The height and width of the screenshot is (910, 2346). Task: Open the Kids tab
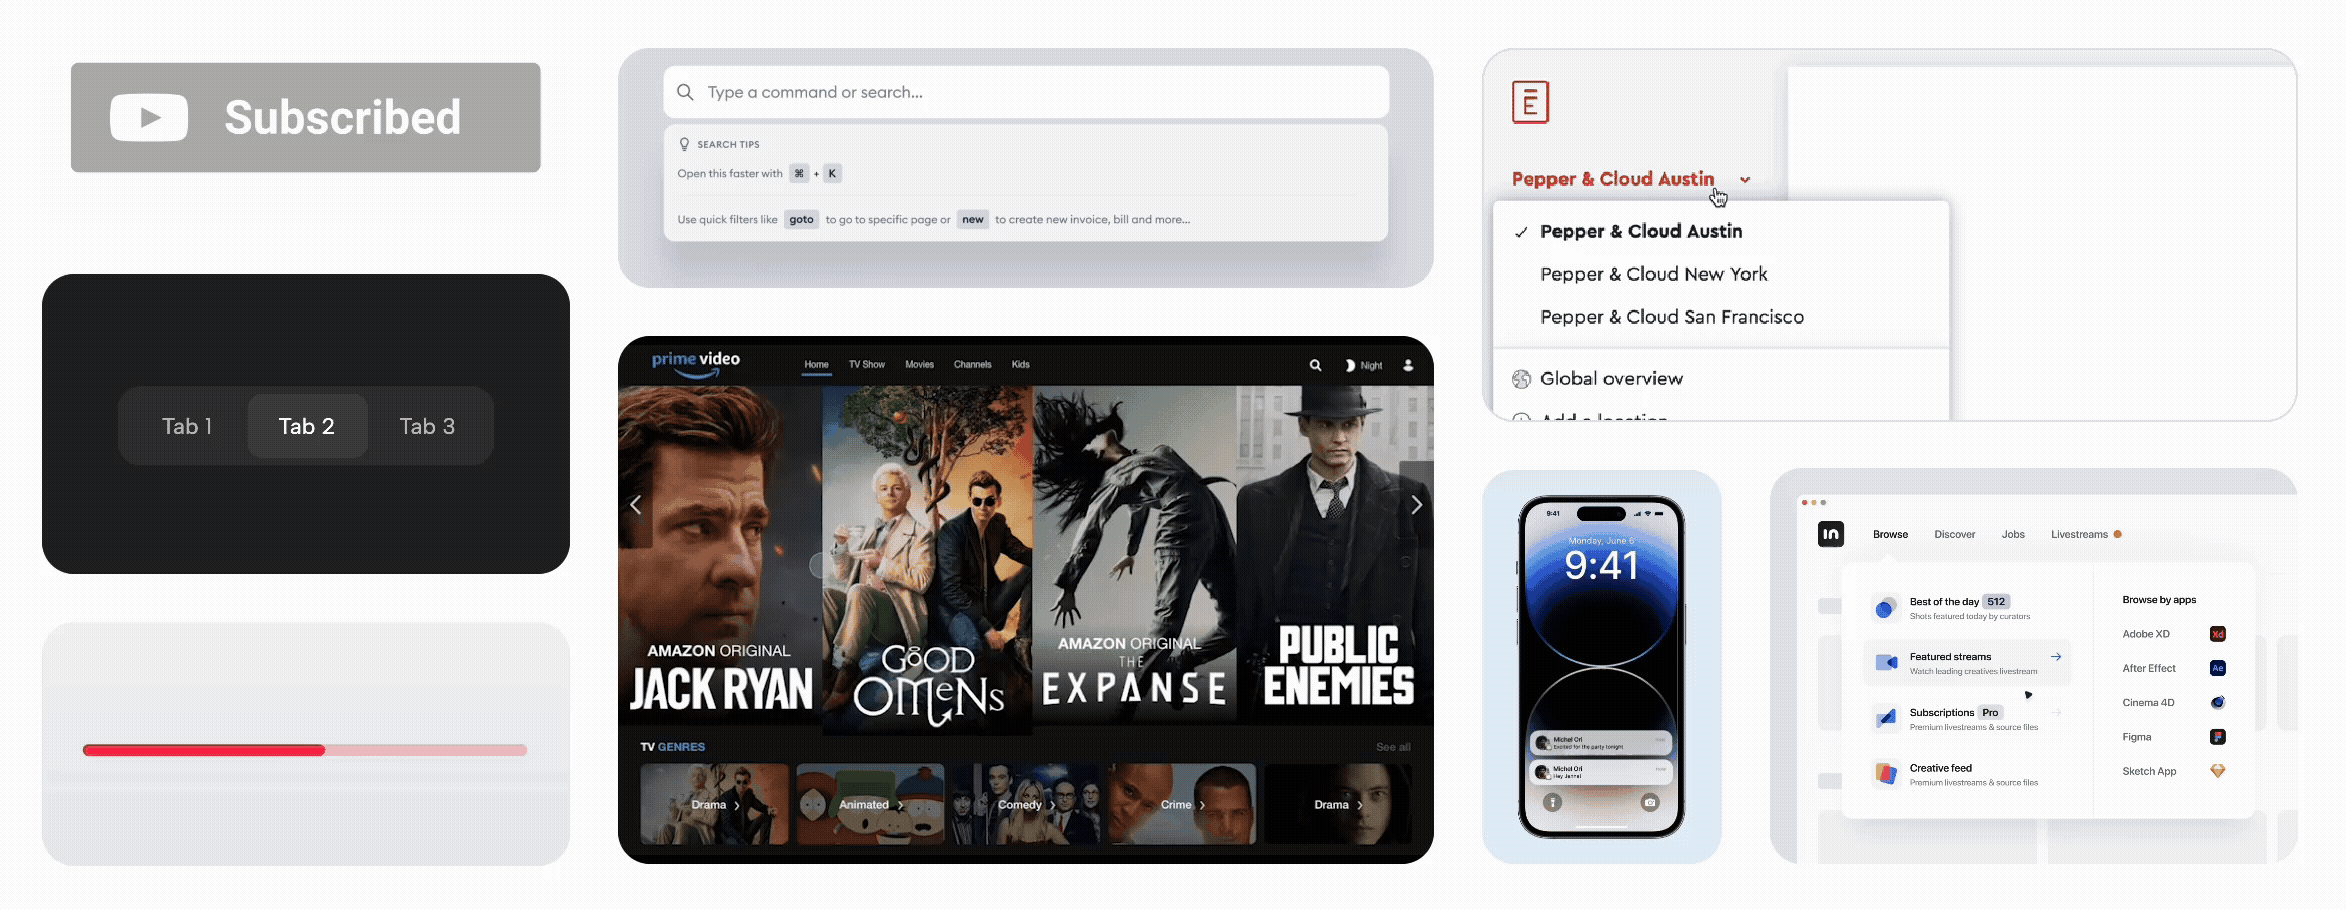point(1020,365)
